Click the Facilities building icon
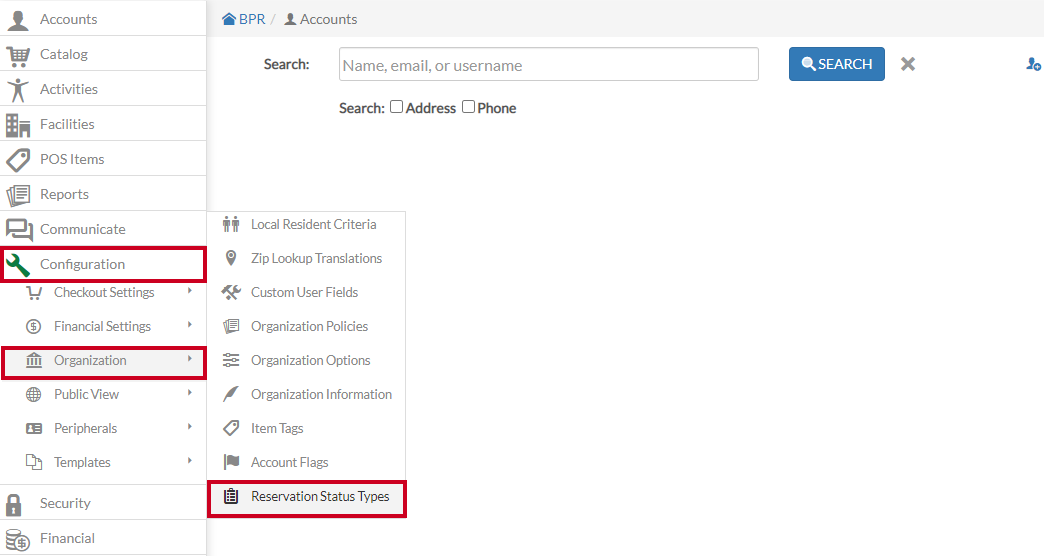Viewport: 1044px width, 556px height. [18, 125]
